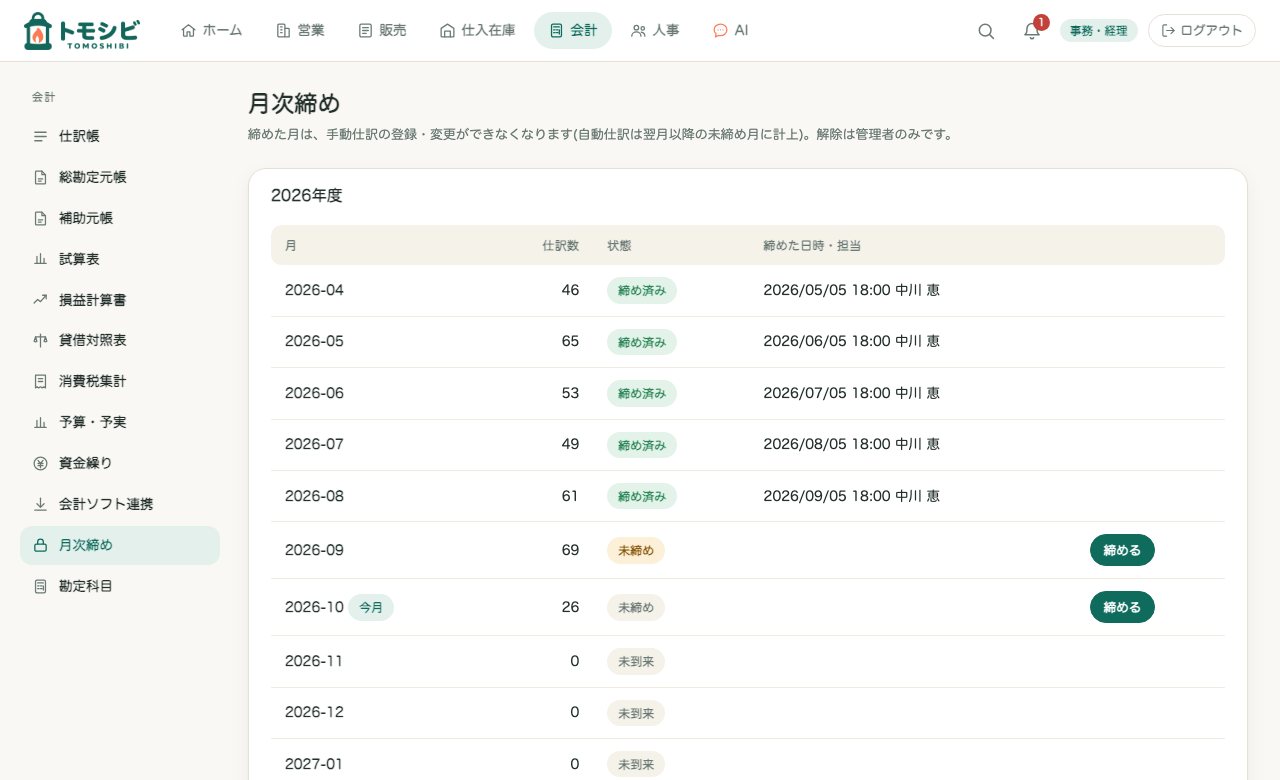This screenshot has height=780, width=1280.
Task: Click the 未締め badge for 2026-09
Action: pos(636,550)
